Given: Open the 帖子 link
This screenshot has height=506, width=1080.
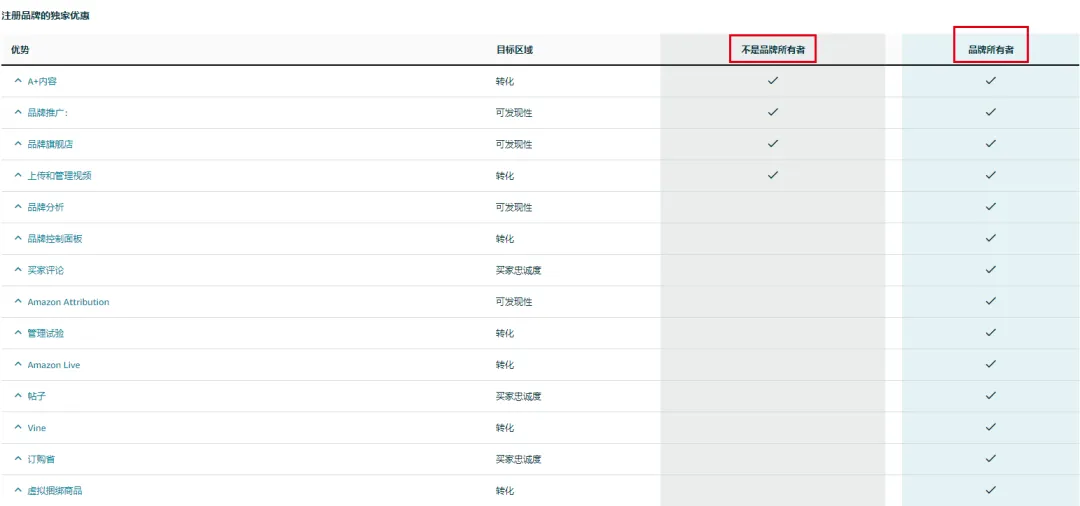Looking at the screenshot, I should tap(37, 397).
